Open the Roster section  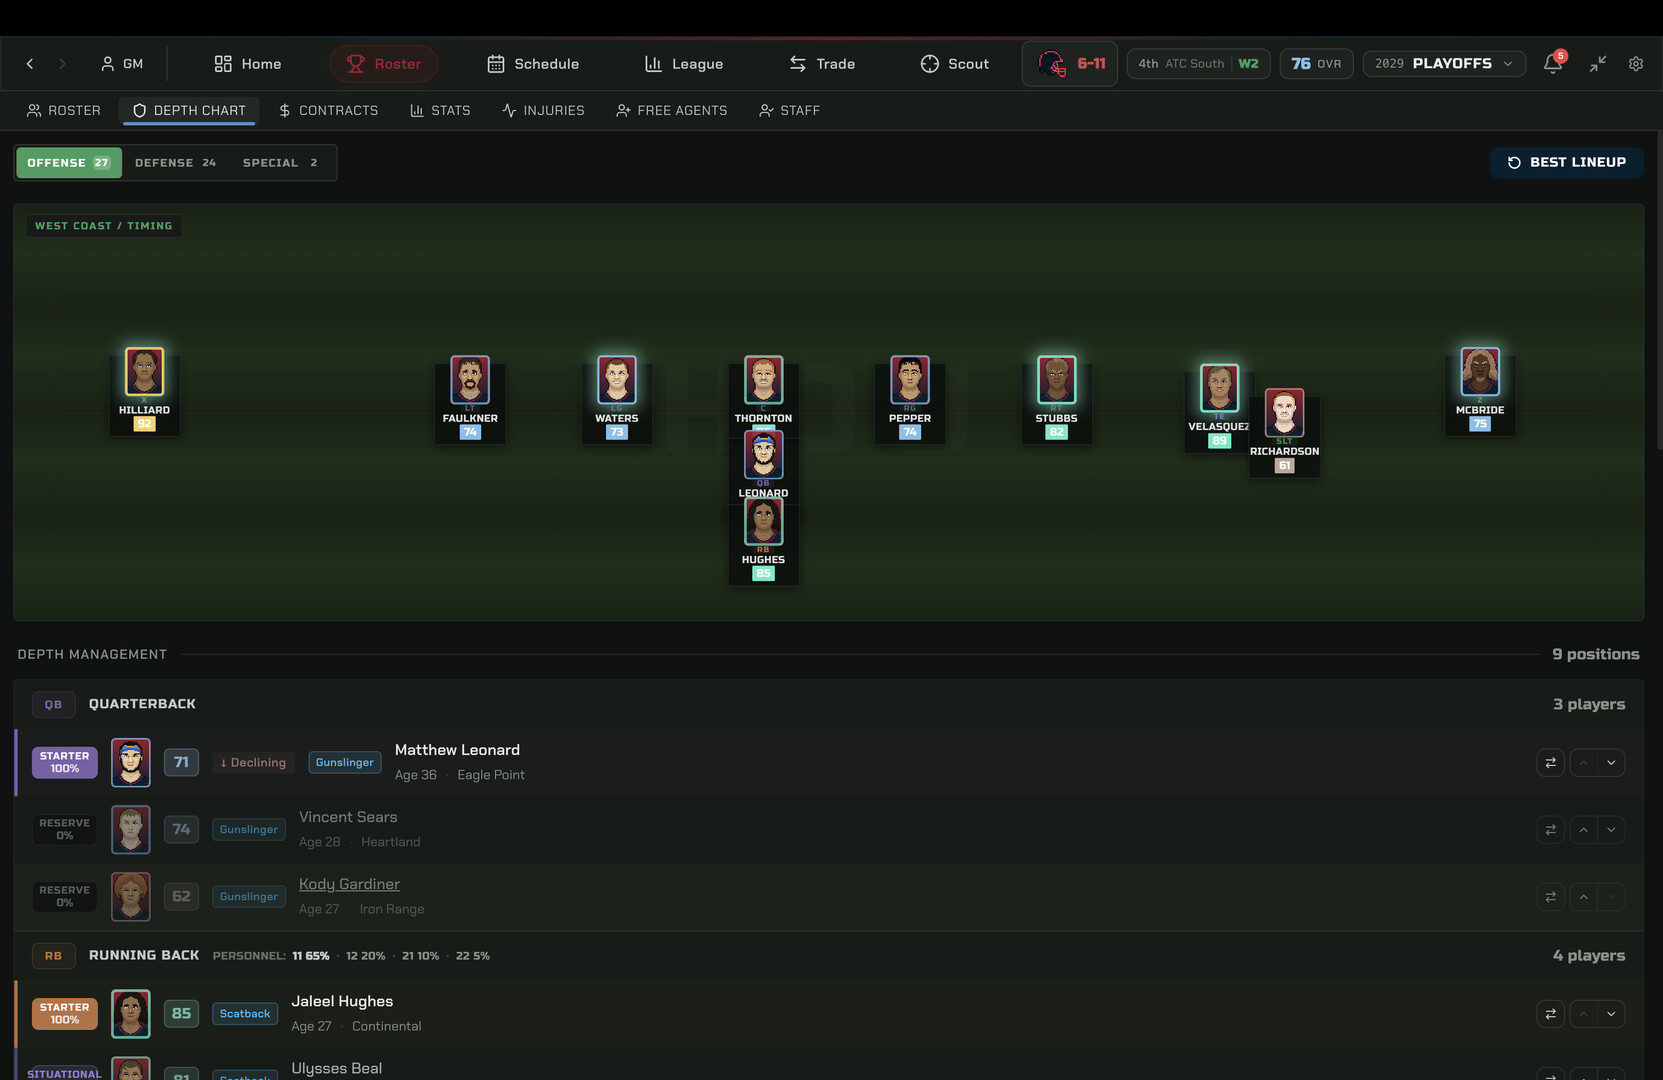tap(384, 64)
